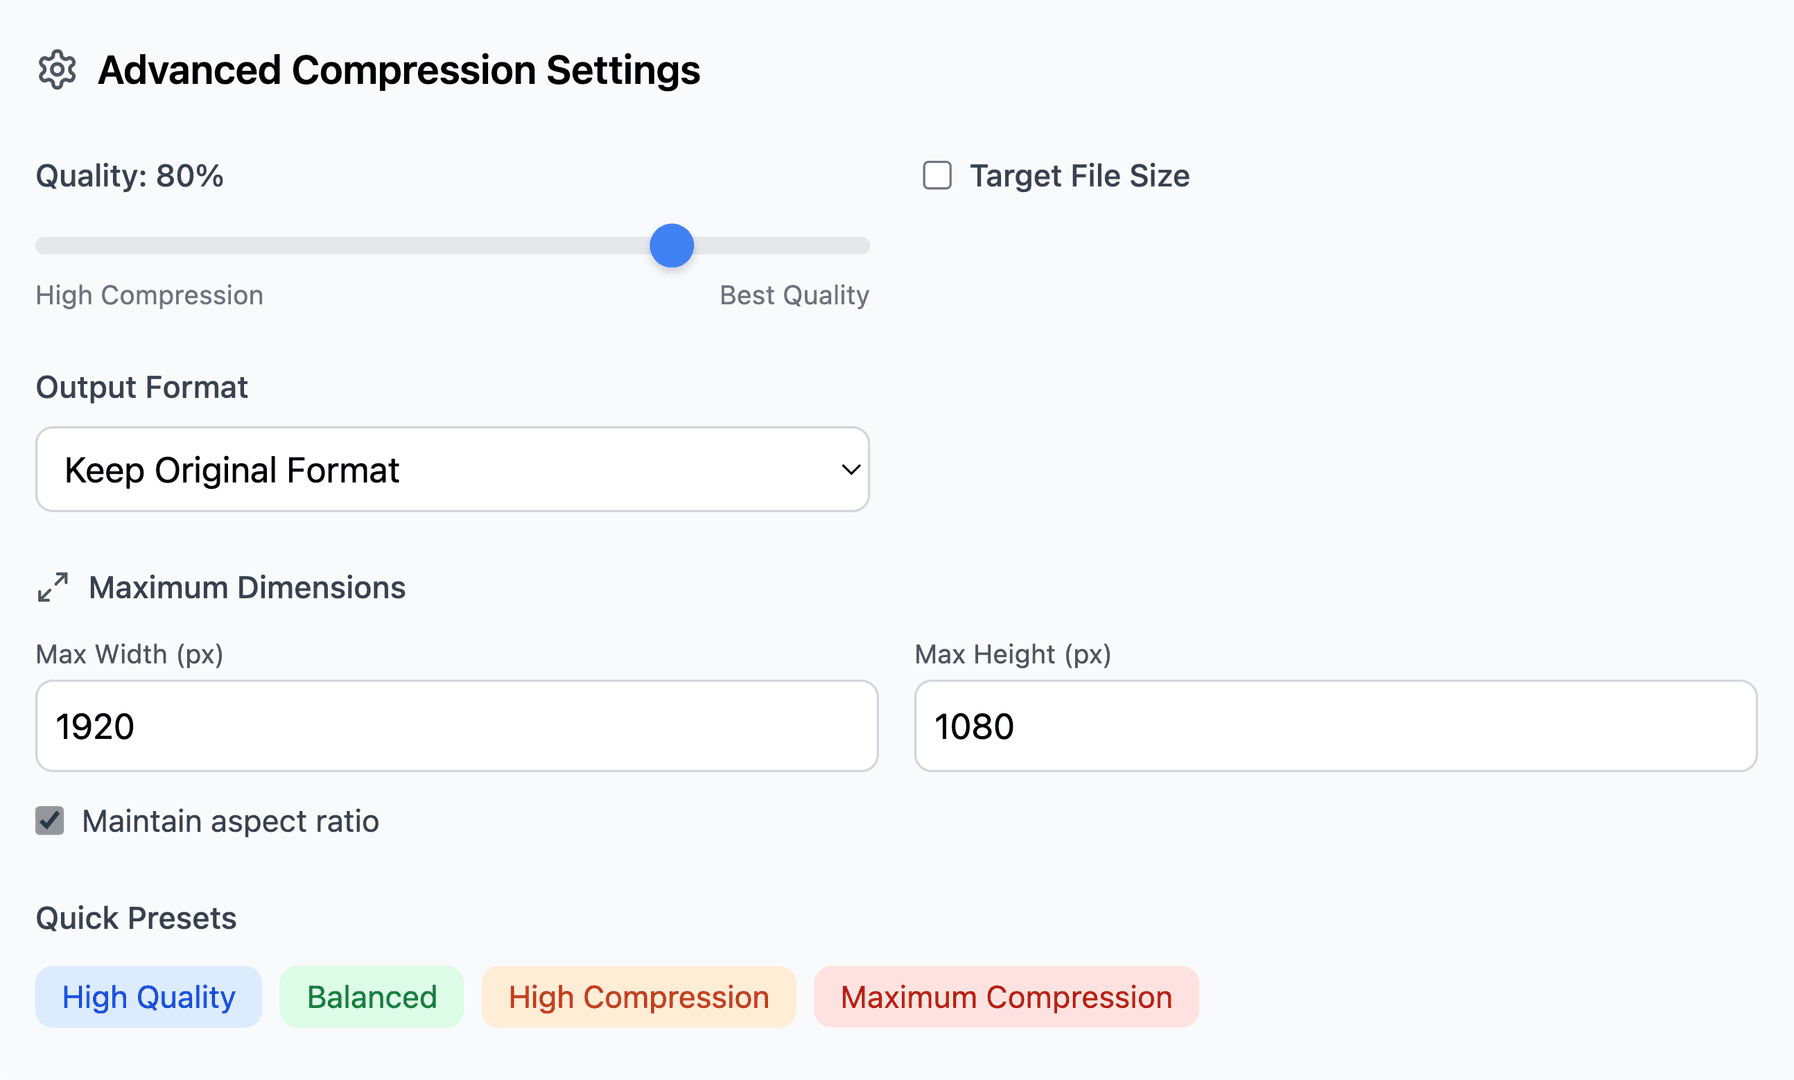This screenshot has height=1080, width=1794.
Task: Click the Best Quality slider label
Action: tap(794, 294)
